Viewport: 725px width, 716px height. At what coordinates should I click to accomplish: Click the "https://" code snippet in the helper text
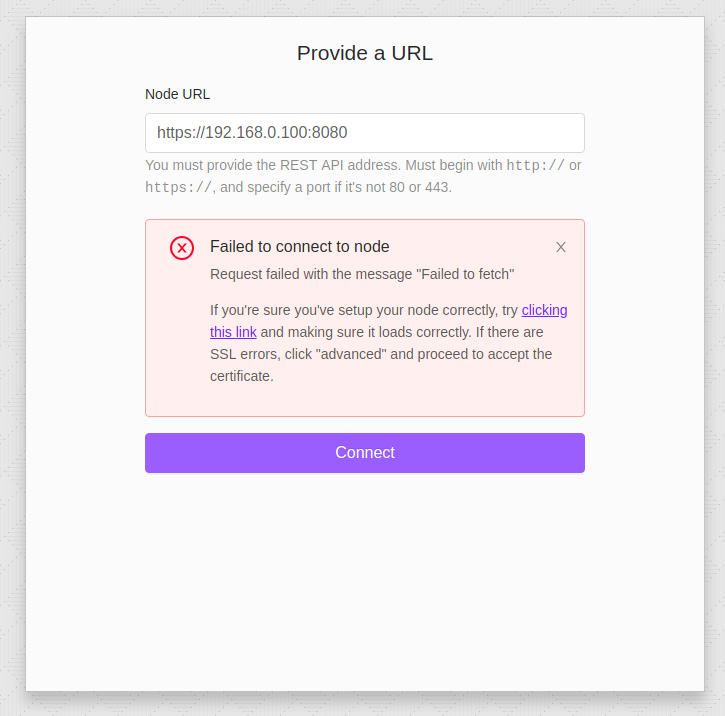coord(178,187)
